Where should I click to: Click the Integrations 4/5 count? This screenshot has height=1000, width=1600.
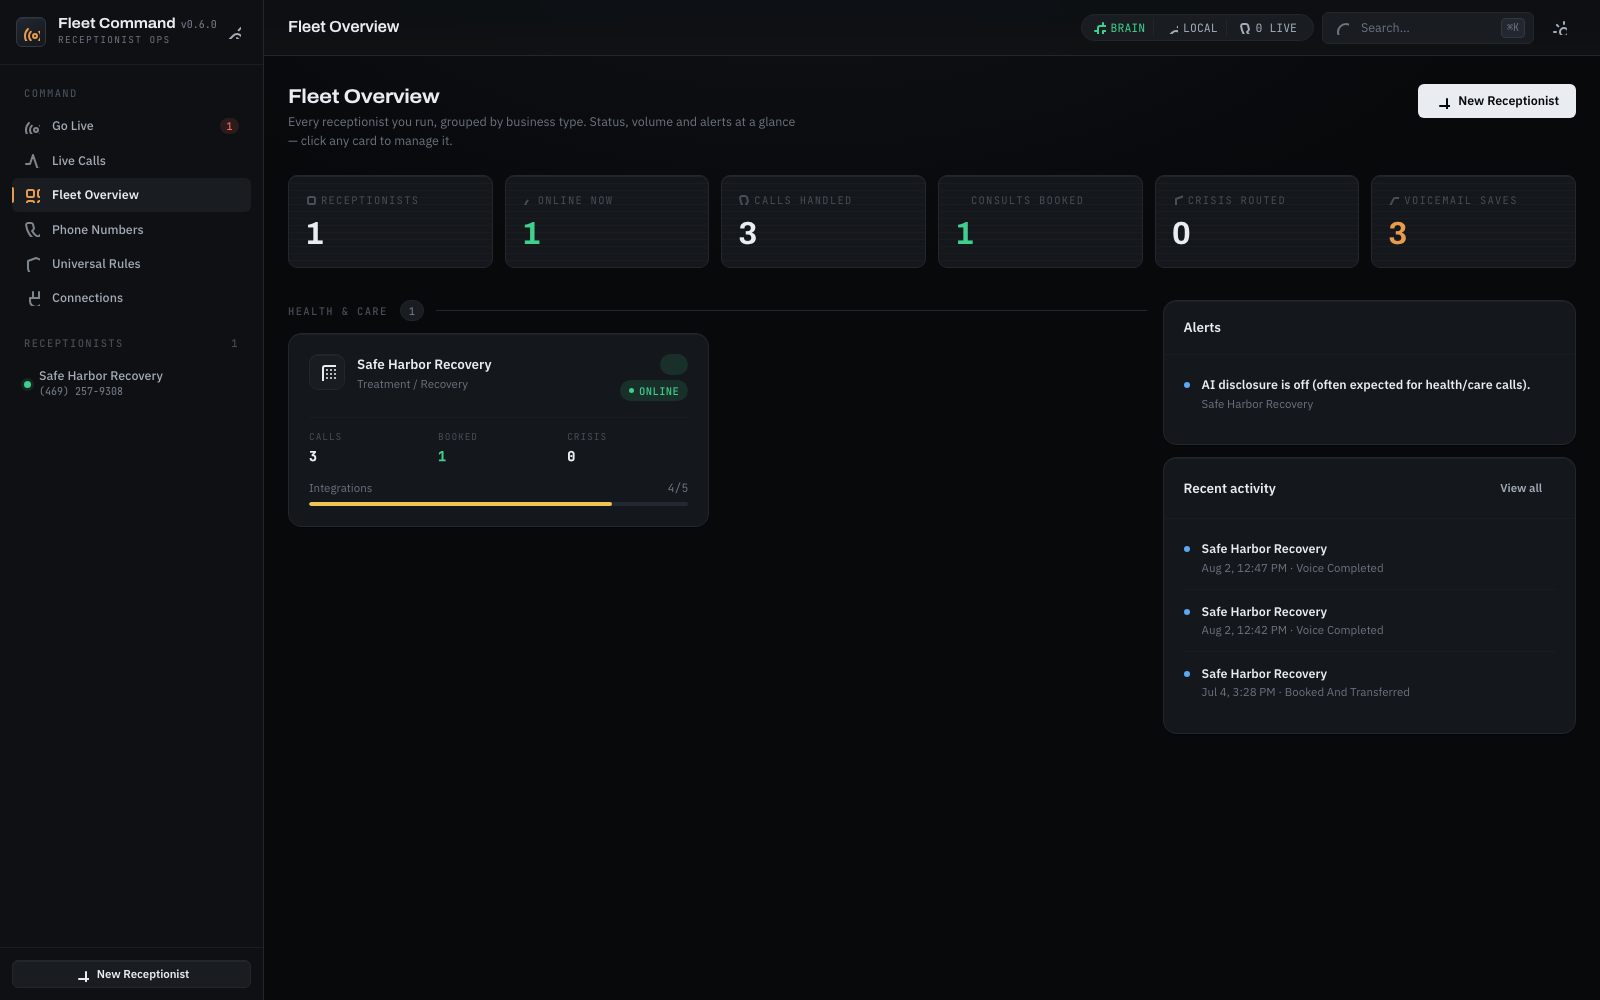677,488
